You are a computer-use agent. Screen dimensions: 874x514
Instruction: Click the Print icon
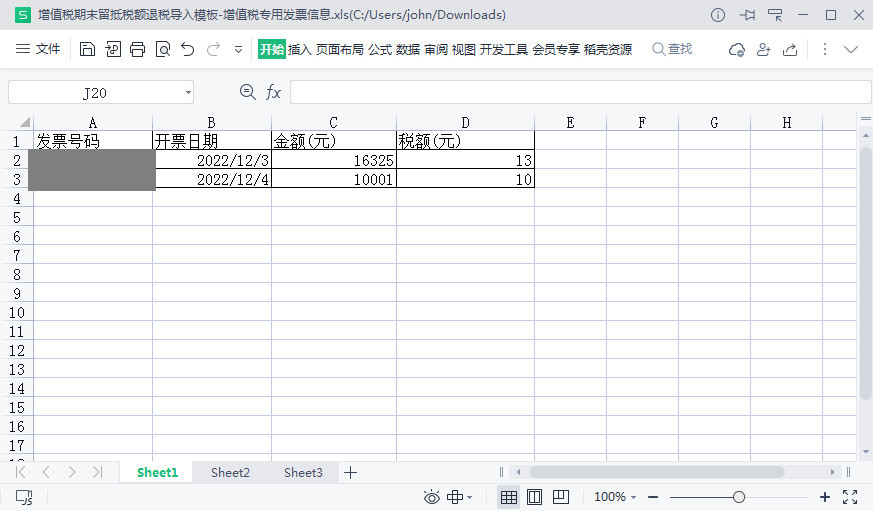[x=138, y=49]
